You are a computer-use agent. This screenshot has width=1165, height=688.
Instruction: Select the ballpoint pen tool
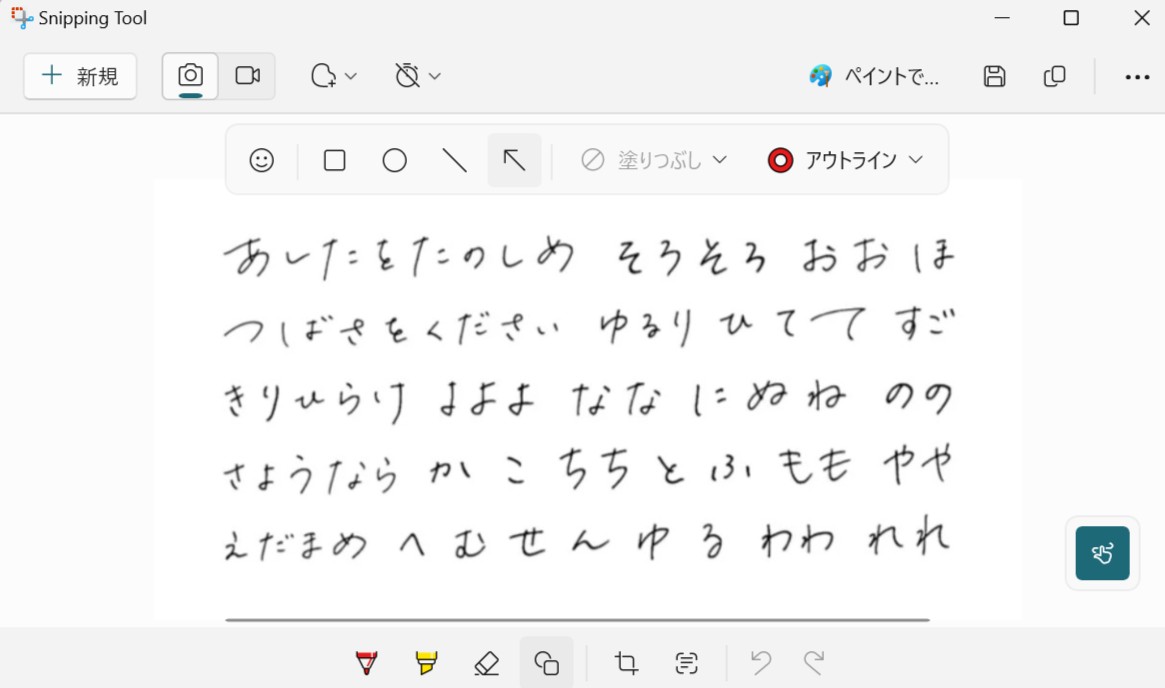[x=366, y=662]
